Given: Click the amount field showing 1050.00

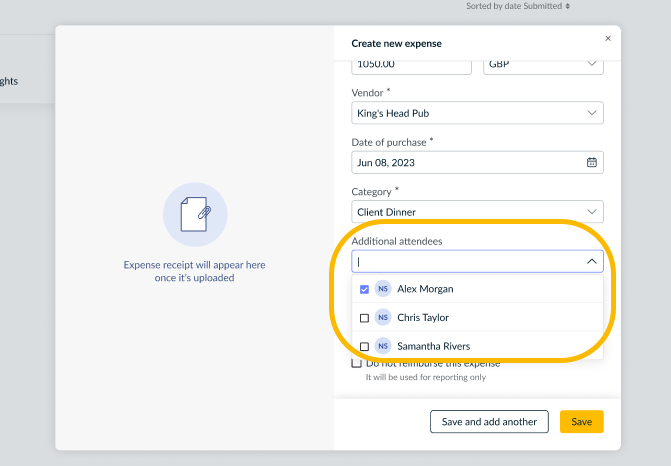Looking at the screenshot, I should point(410,64).
